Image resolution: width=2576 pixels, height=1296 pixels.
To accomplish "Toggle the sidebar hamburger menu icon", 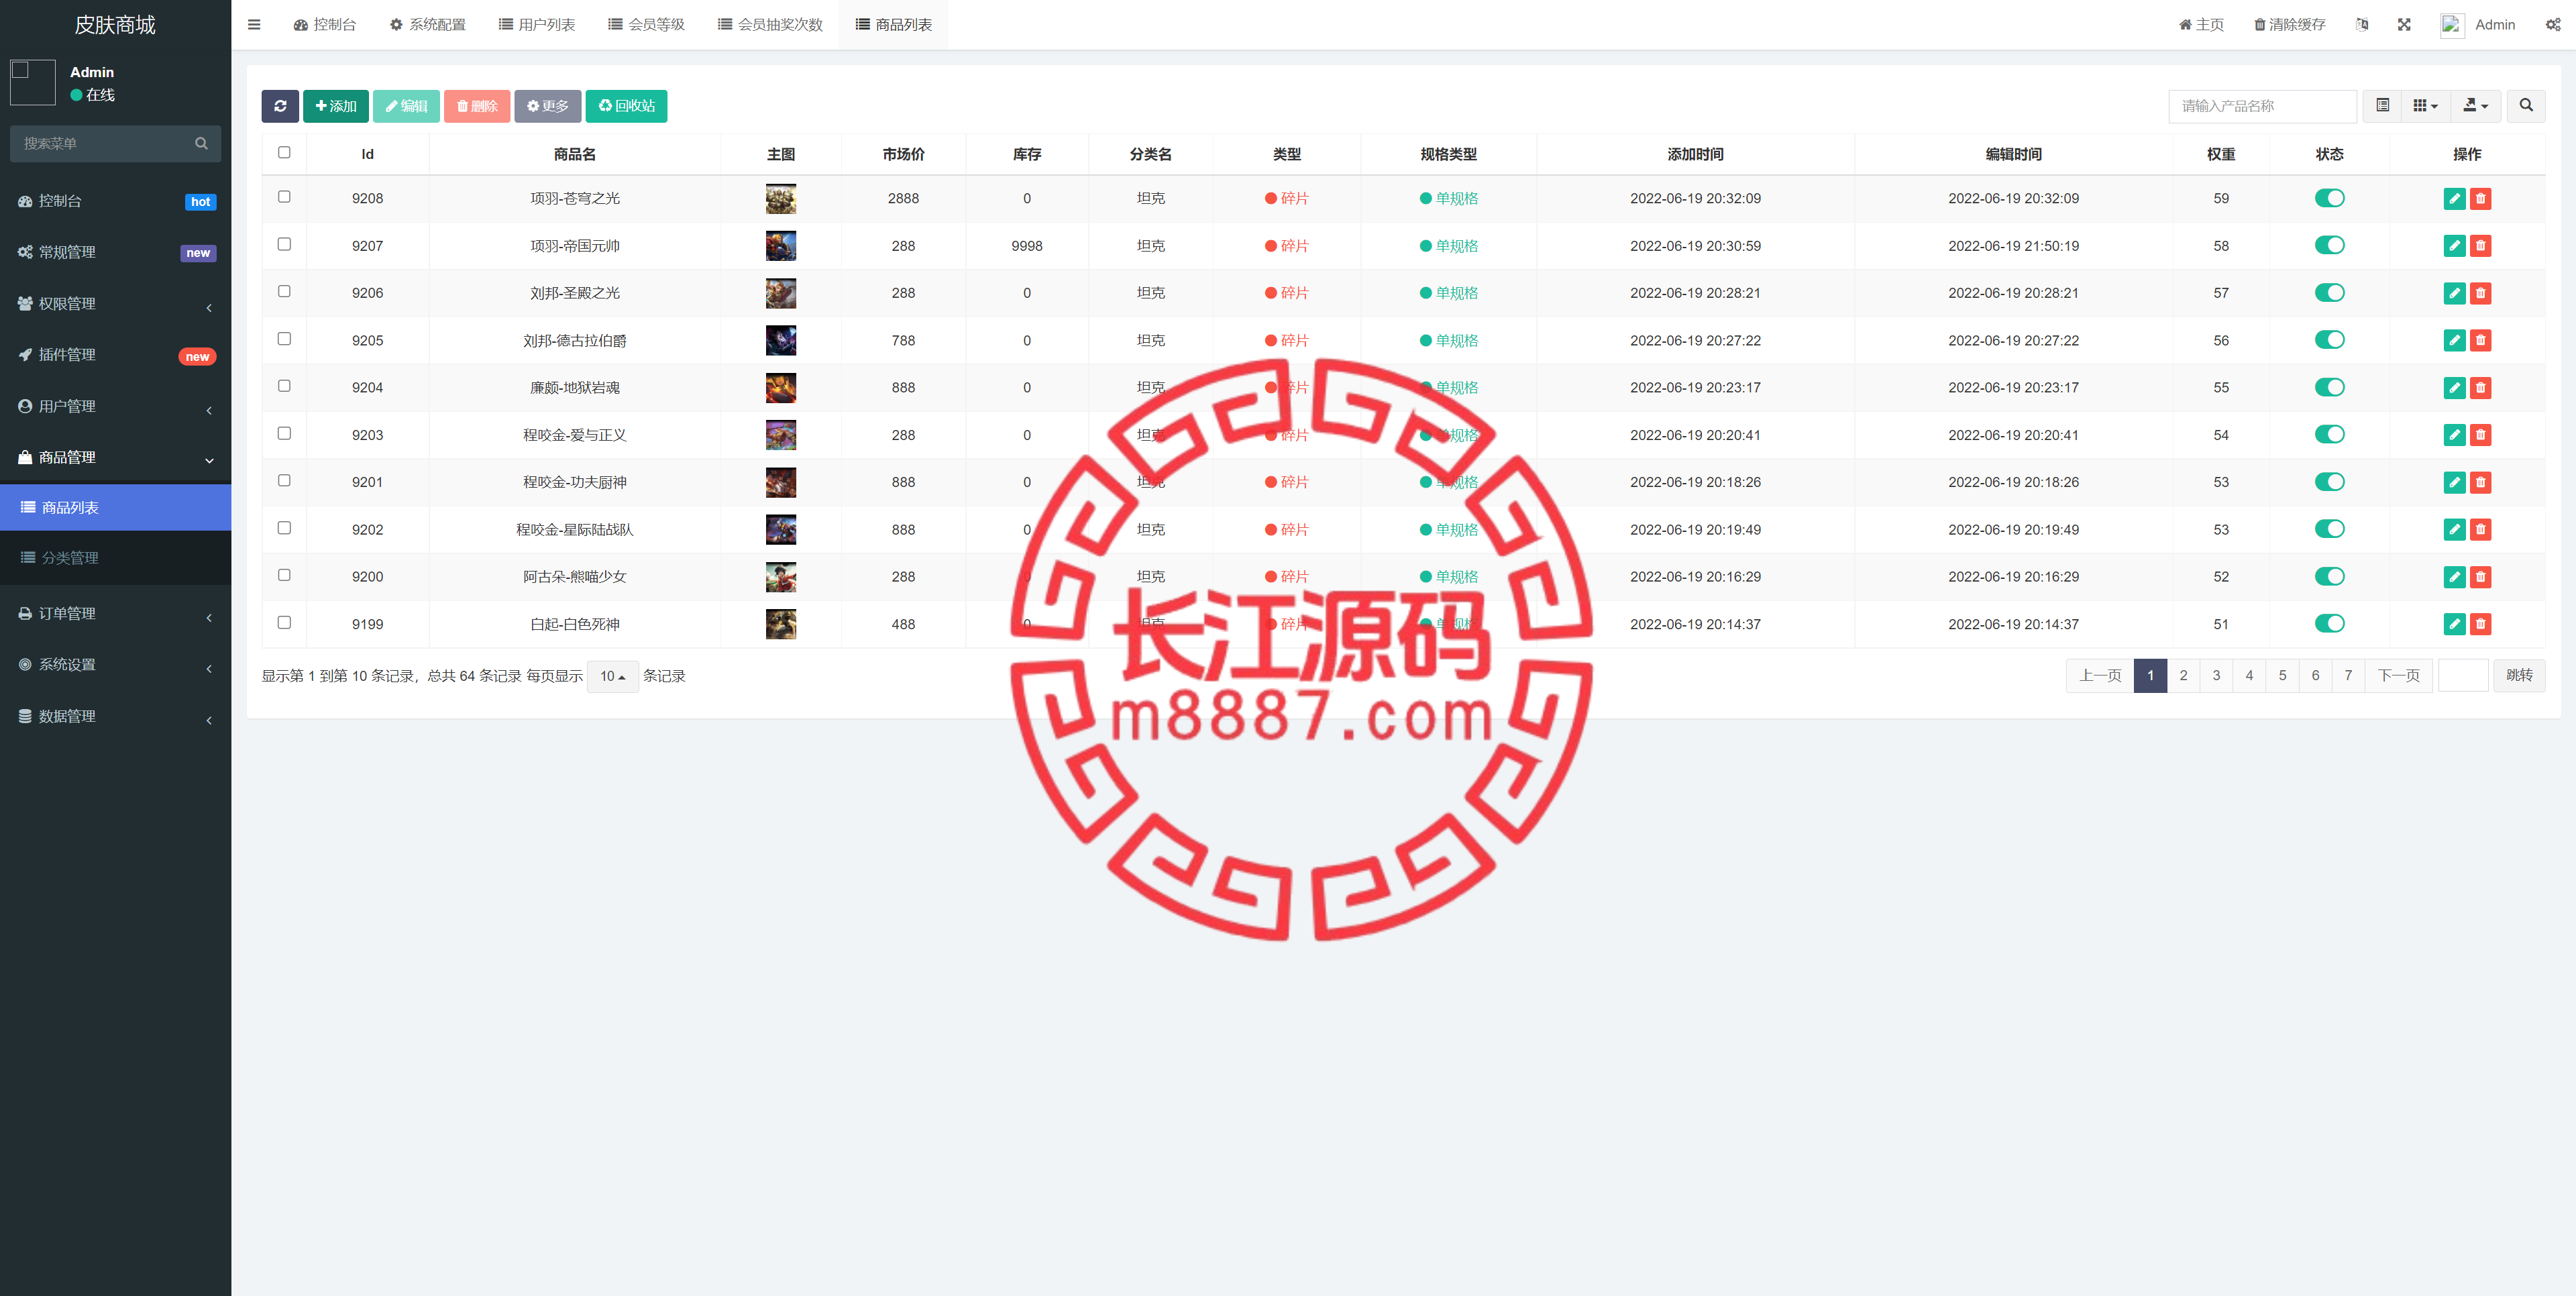I will coord(254,25).
